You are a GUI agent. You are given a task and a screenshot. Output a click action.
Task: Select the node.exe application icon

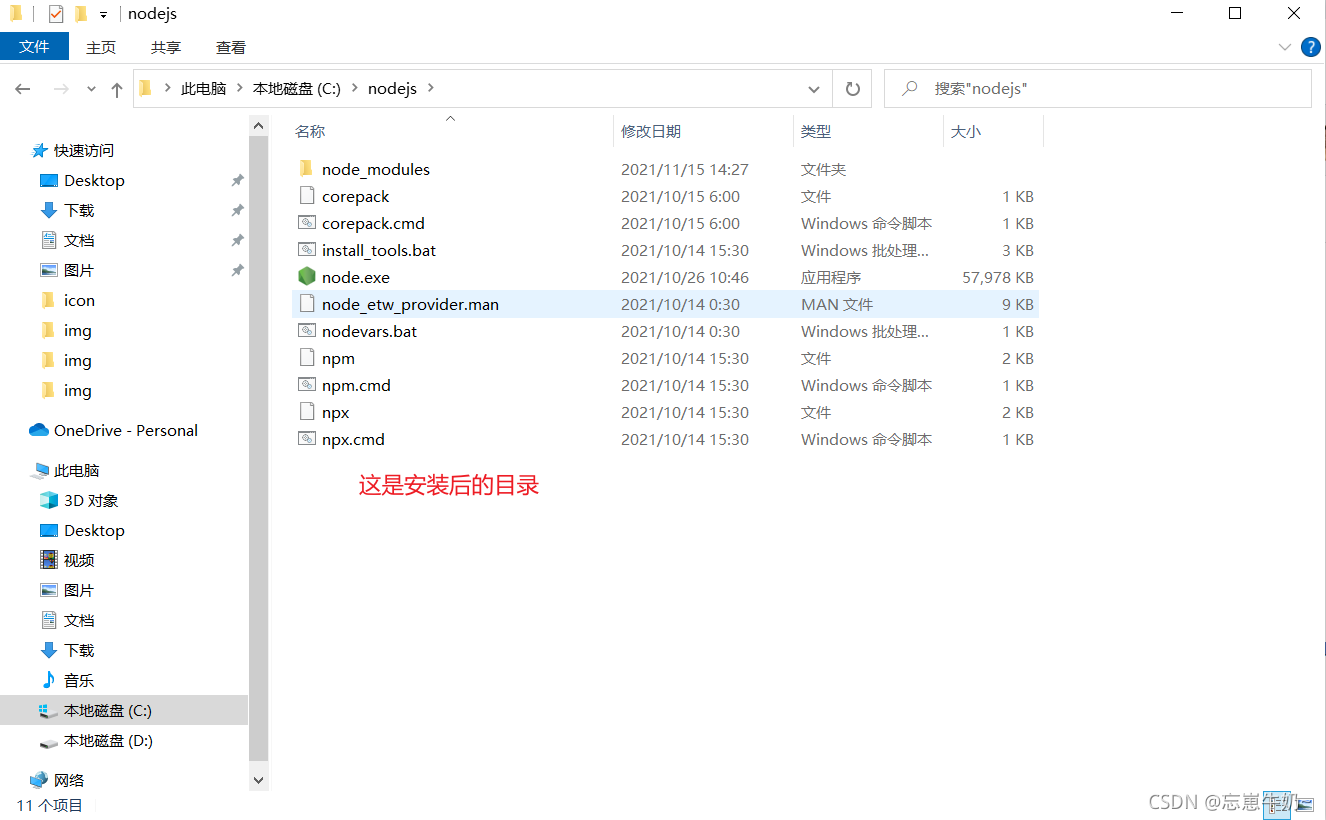[x=306, y=277]
